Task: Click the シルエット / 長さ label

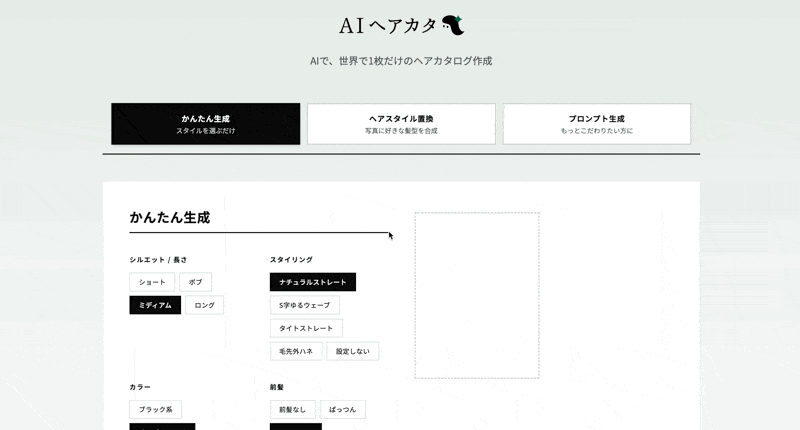Action: (x=158, y=260)
